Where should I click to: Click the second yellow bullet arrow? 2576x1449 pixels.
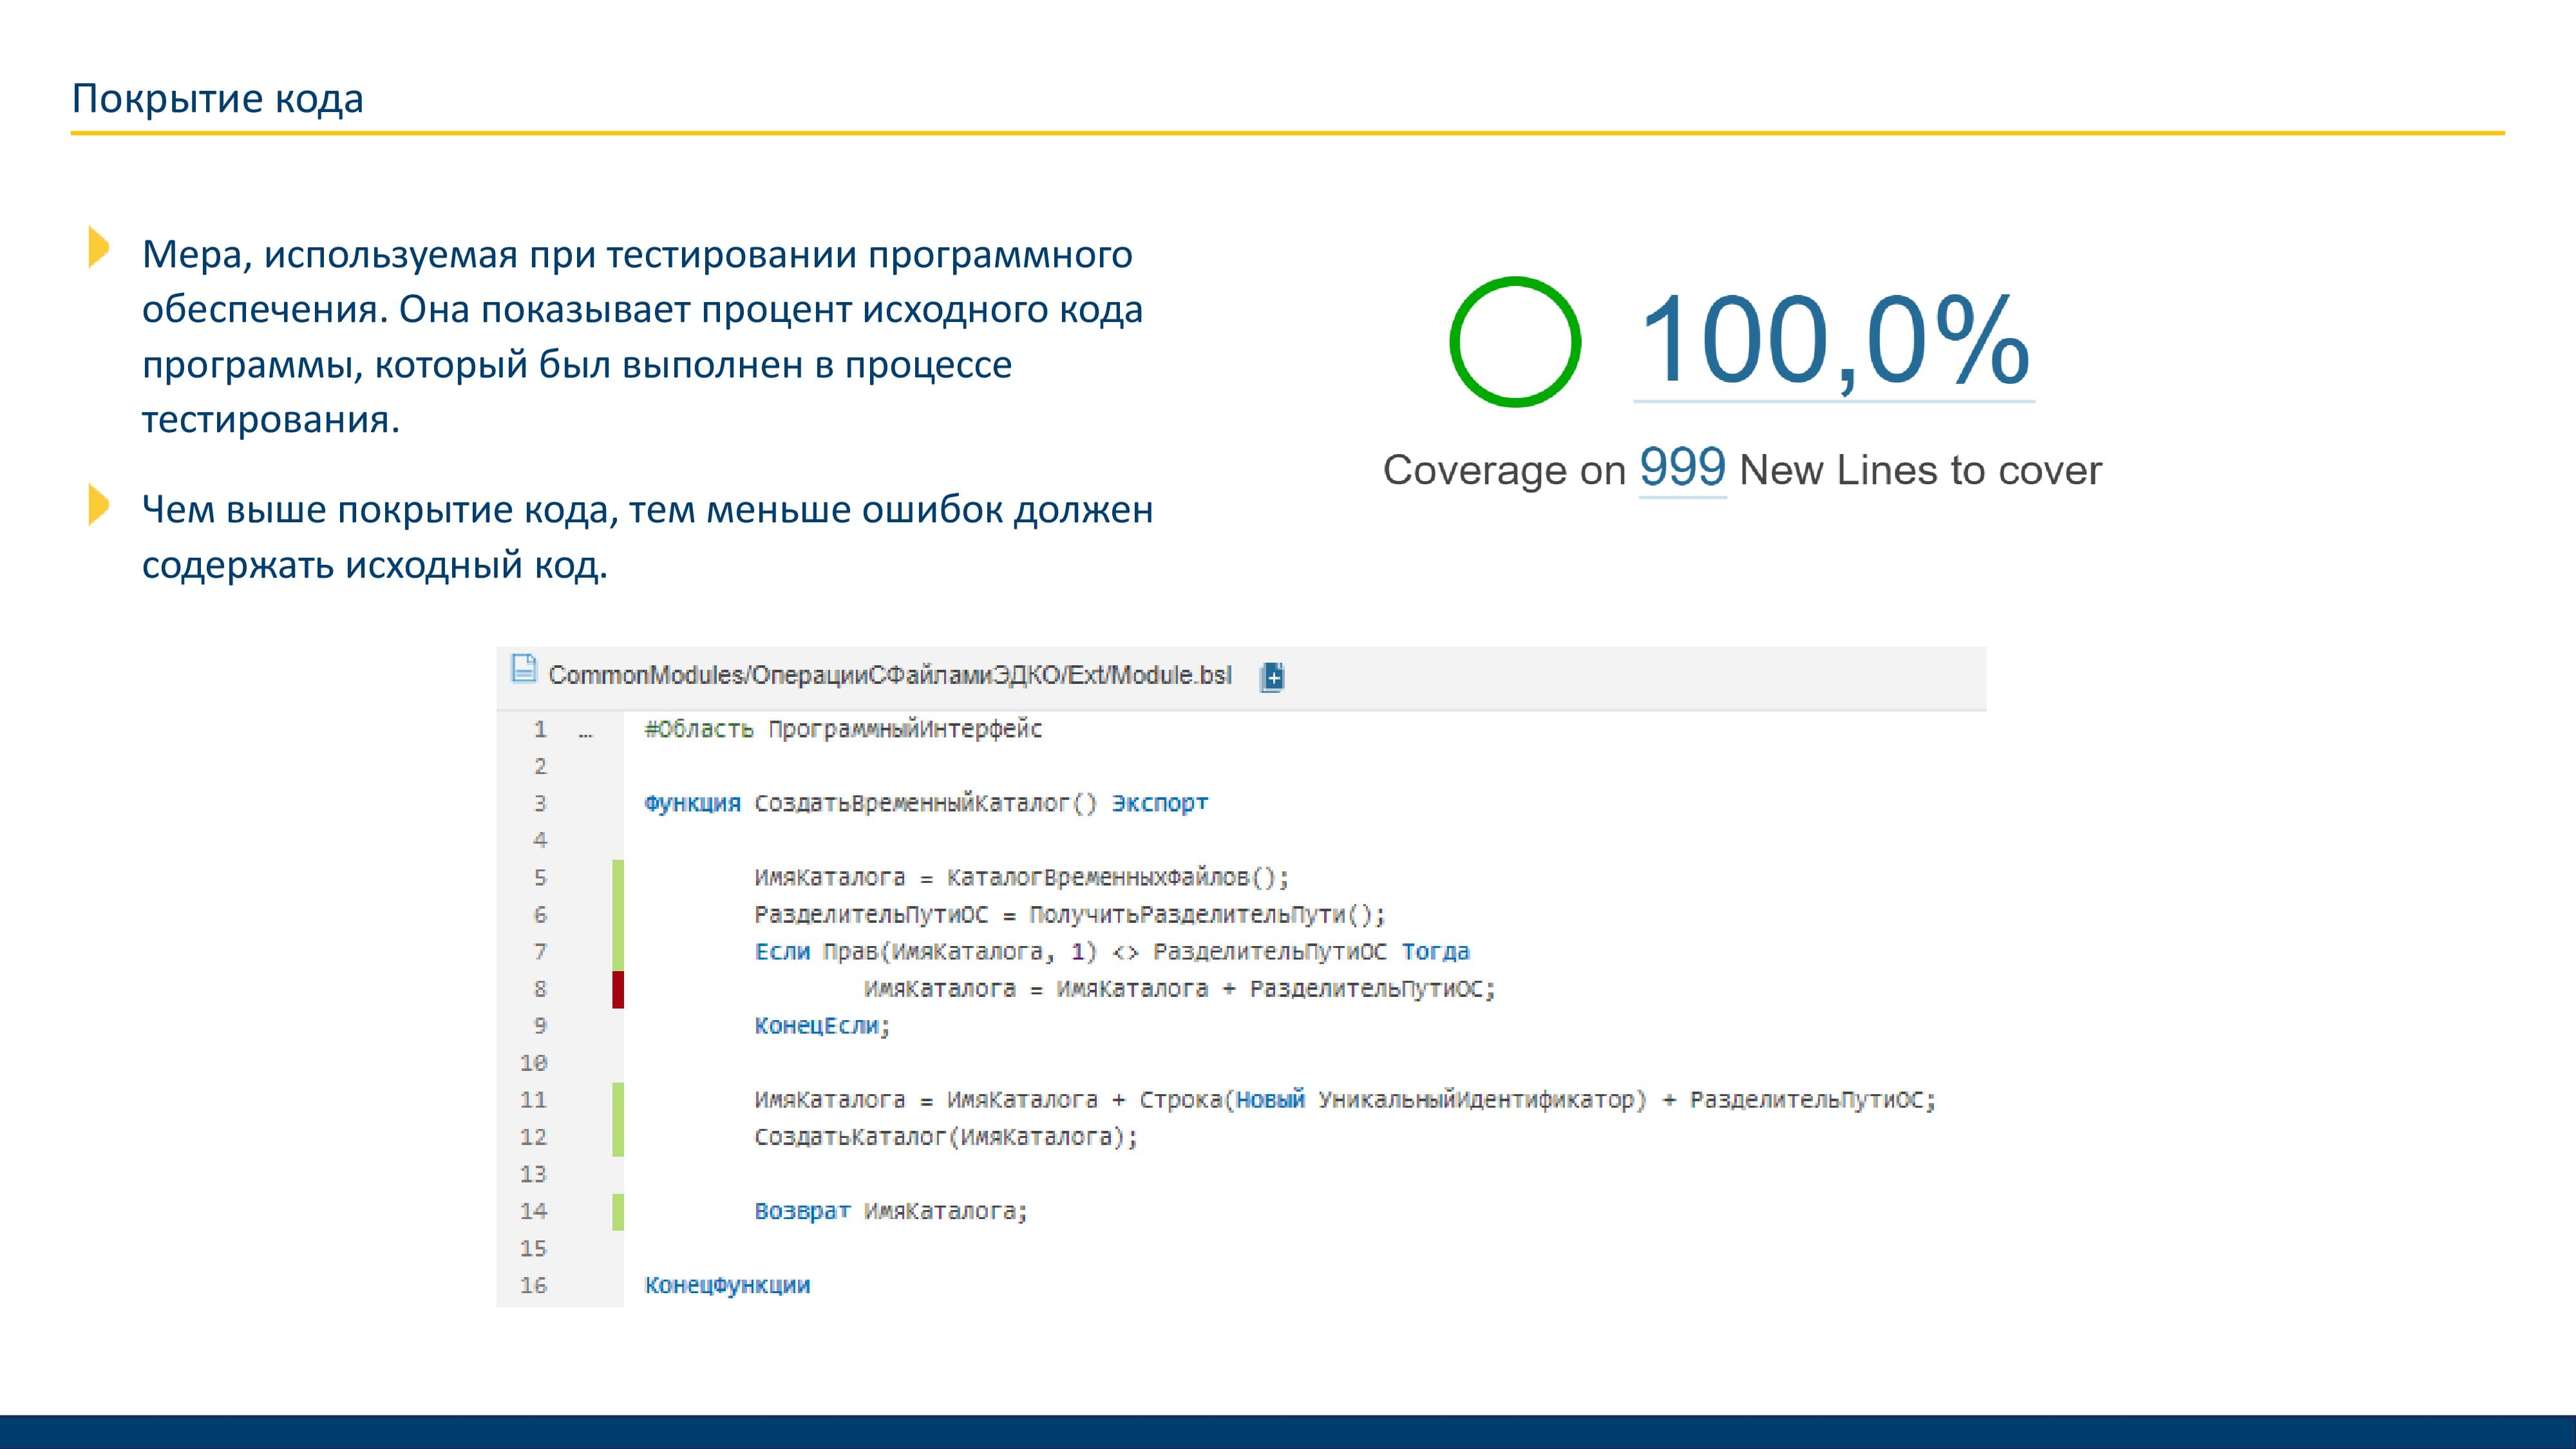[x=98, y=505]
